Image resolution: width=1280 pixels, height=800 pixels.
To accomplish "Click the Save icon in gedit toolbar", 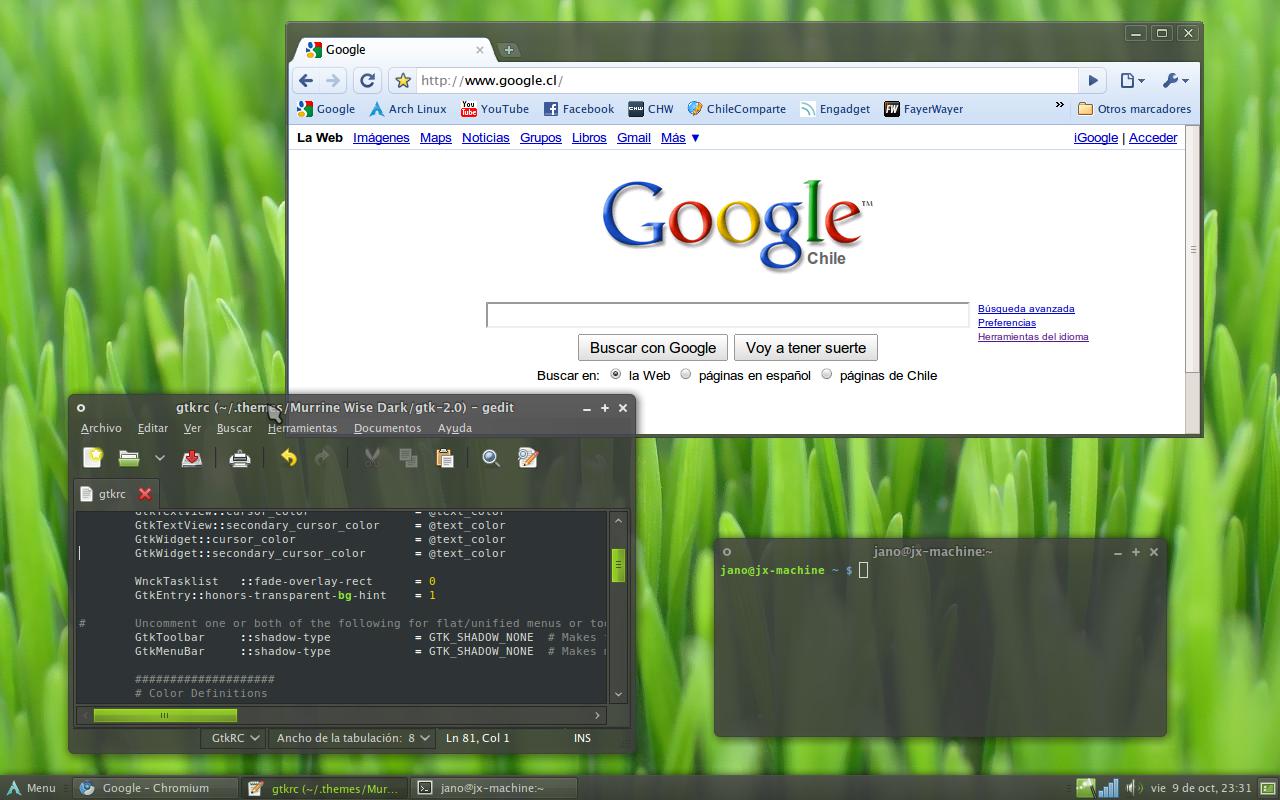I will (x=192, y=457).
